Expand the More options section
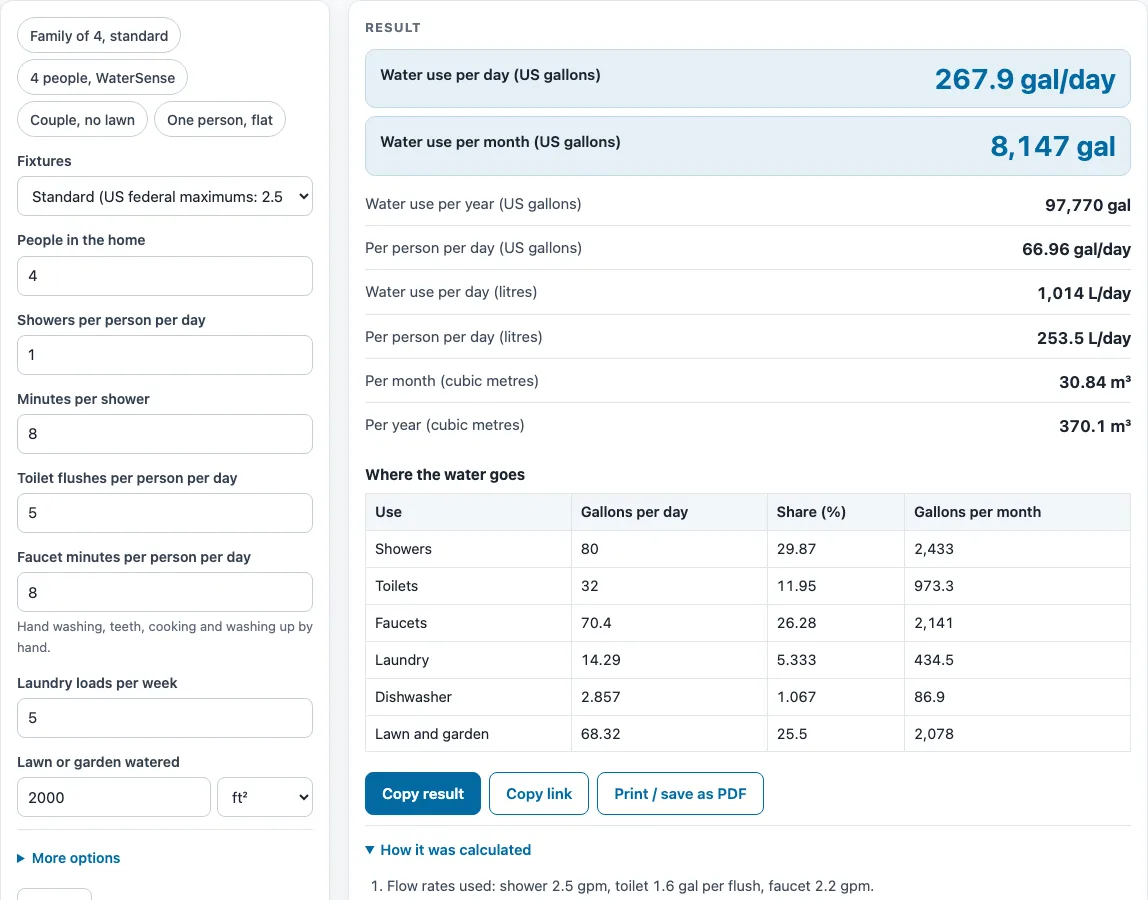The image size is (1148, 900). 69,858
